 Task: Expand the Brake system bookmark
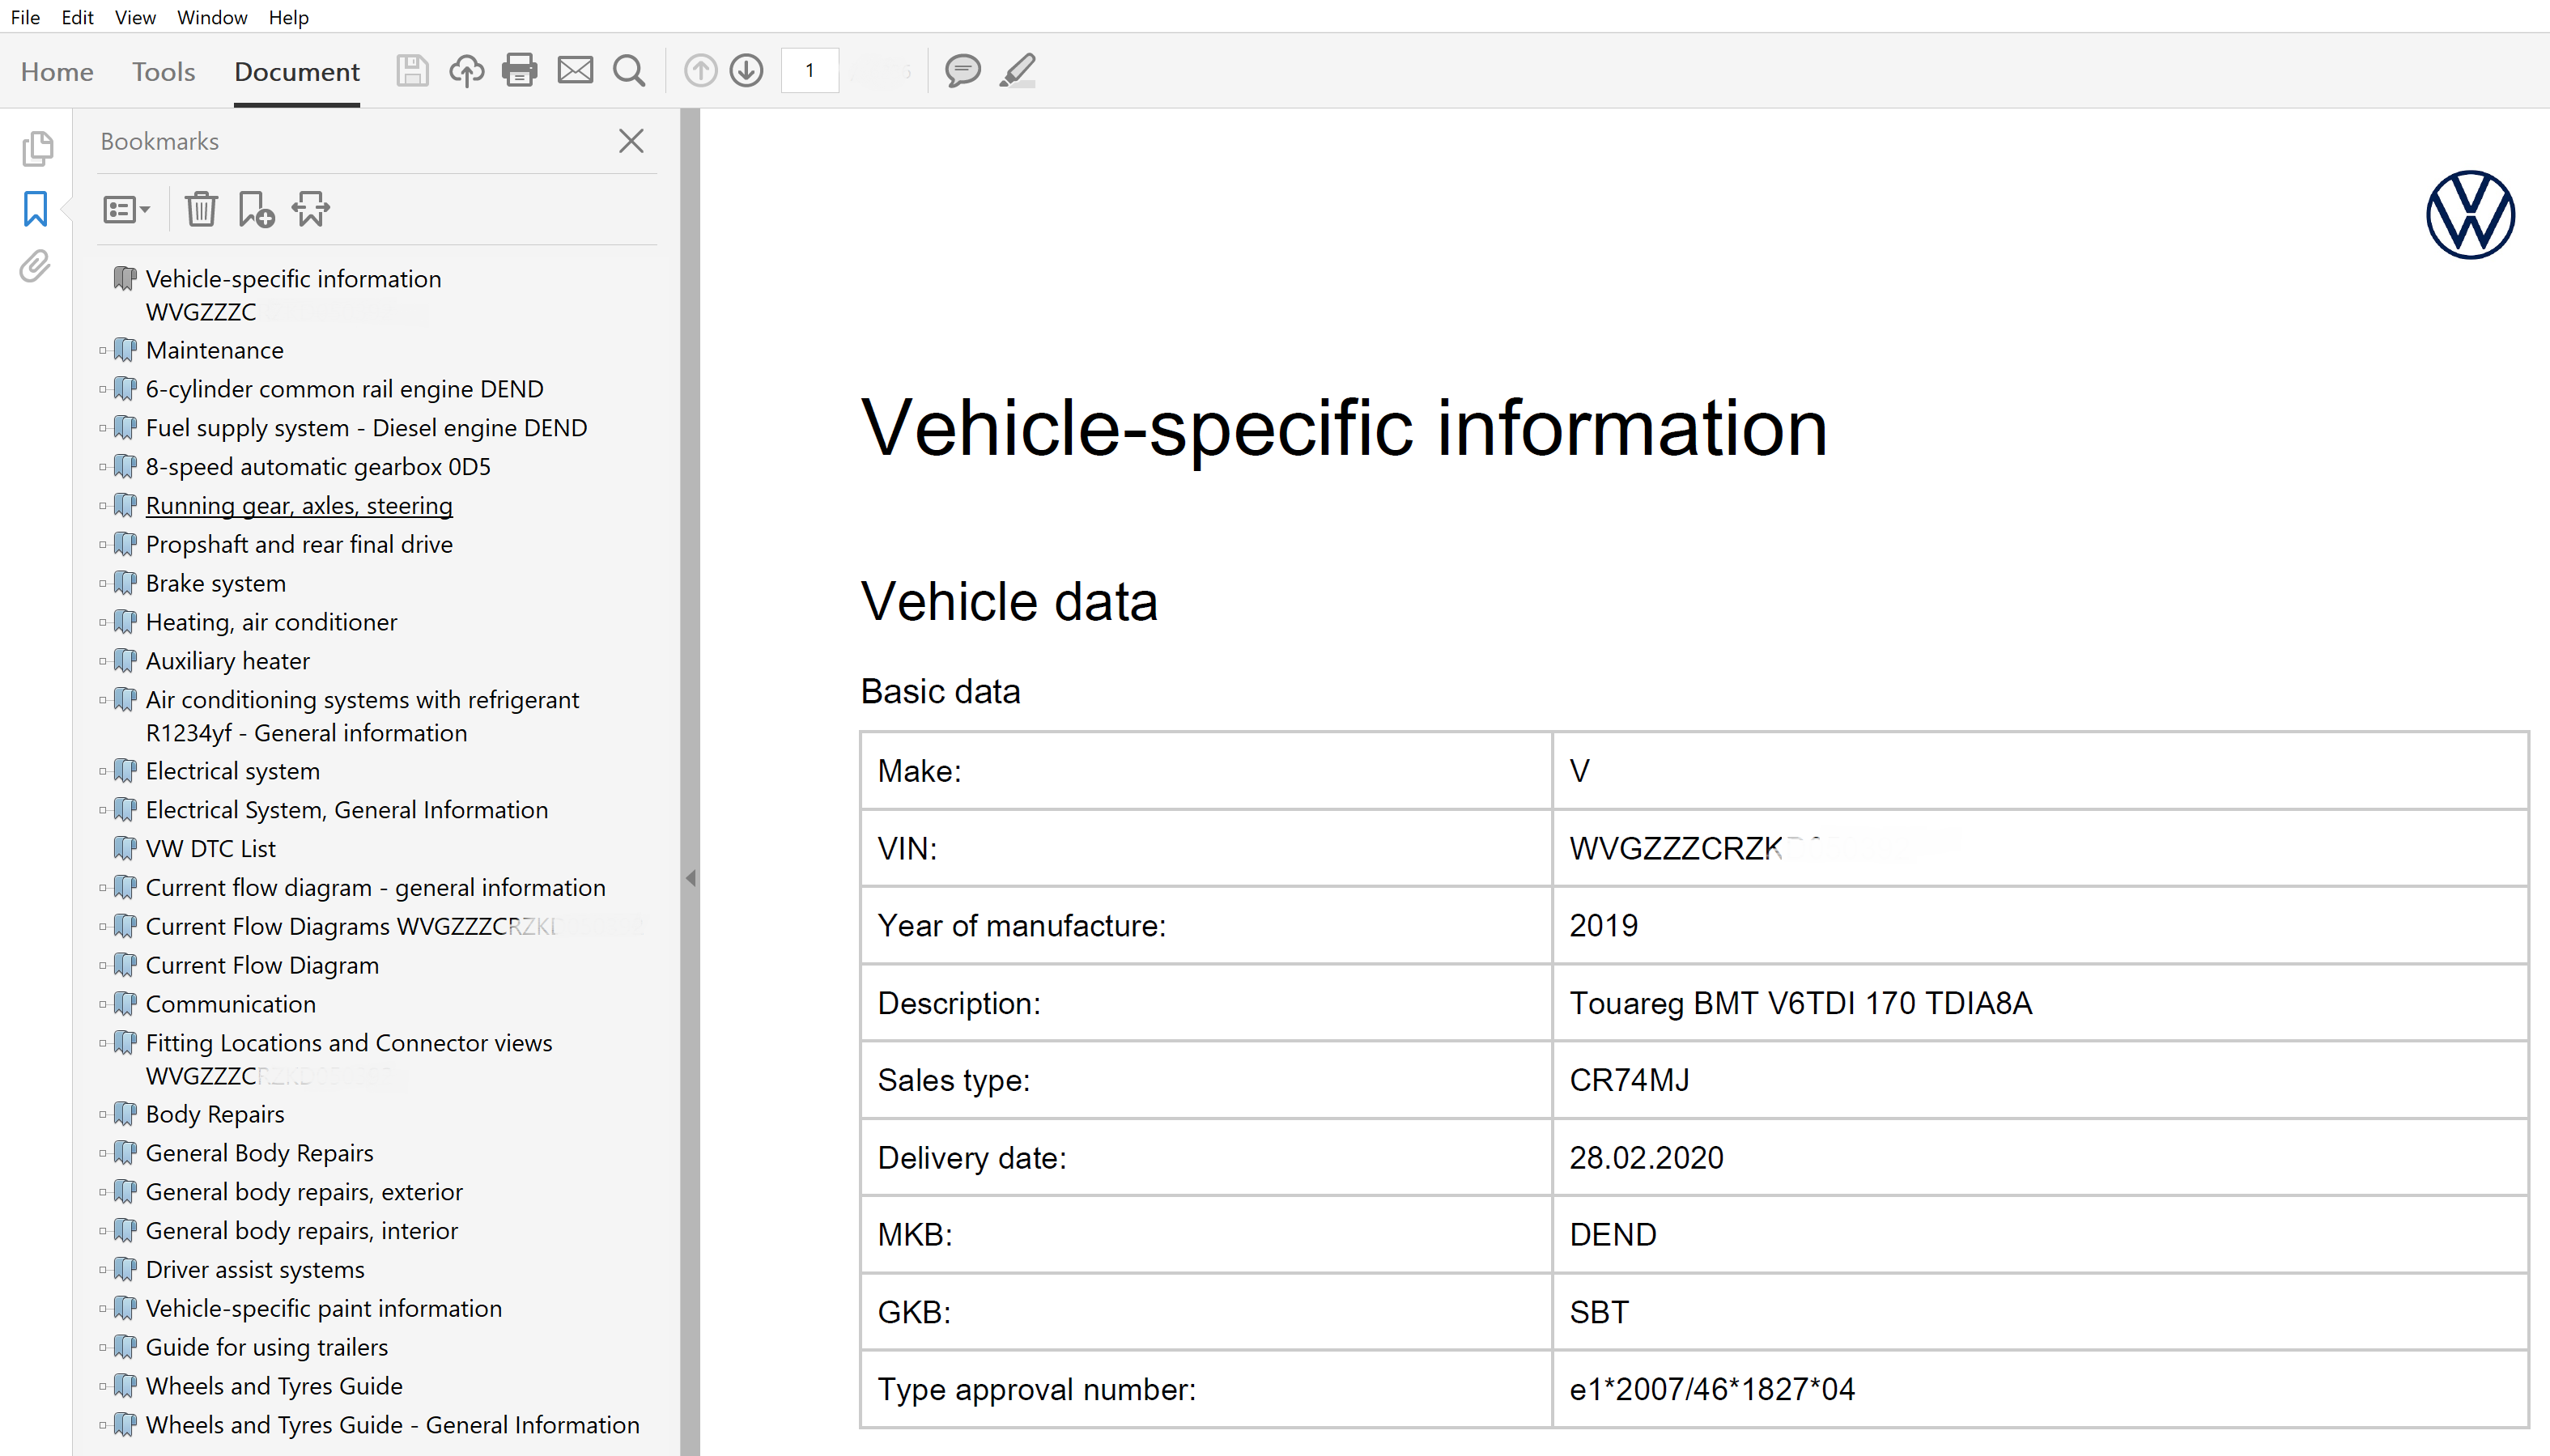(103, 583)
